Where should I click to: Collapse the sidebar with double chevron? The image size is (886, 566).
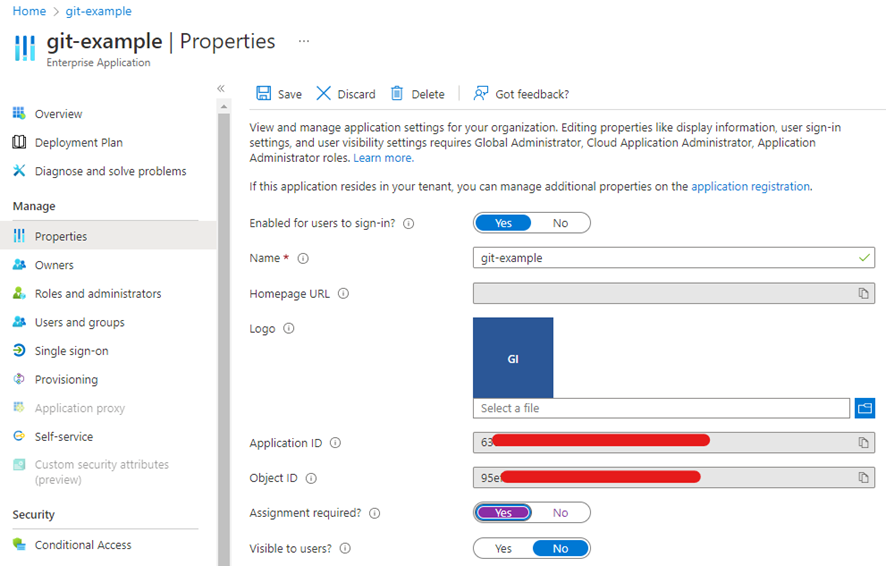pos(221,88)
